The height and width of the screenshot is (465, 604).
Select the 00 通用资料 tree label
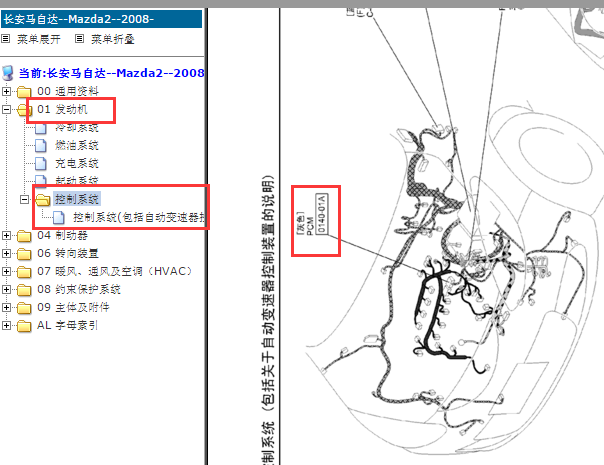[68, 91]
